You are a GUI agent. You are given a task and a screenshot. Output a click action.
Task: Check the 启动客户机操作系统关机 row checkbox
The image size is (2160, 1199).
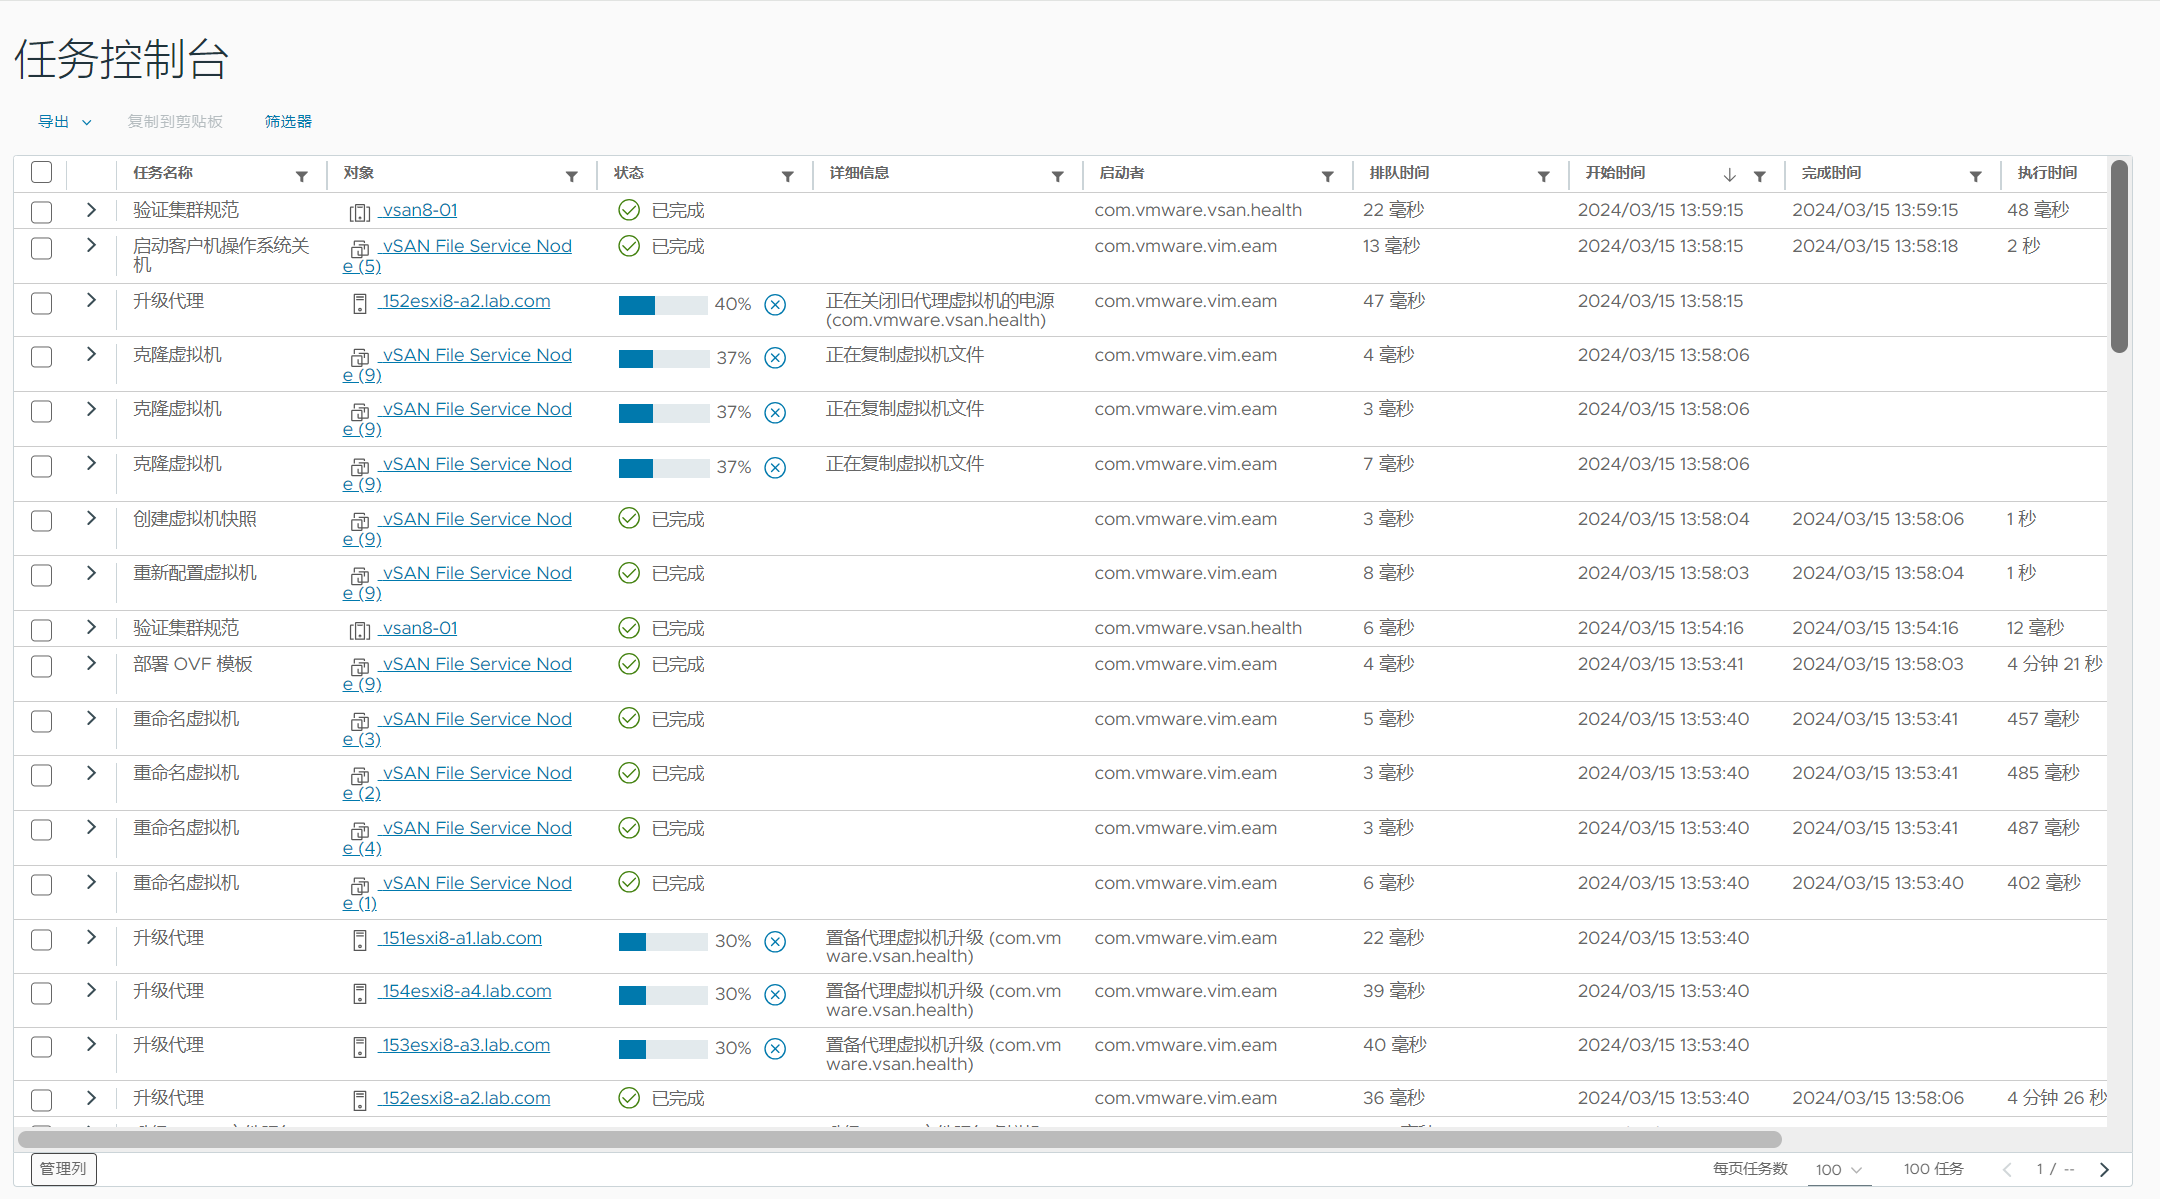pyautogui.click(x=41, y=248)
